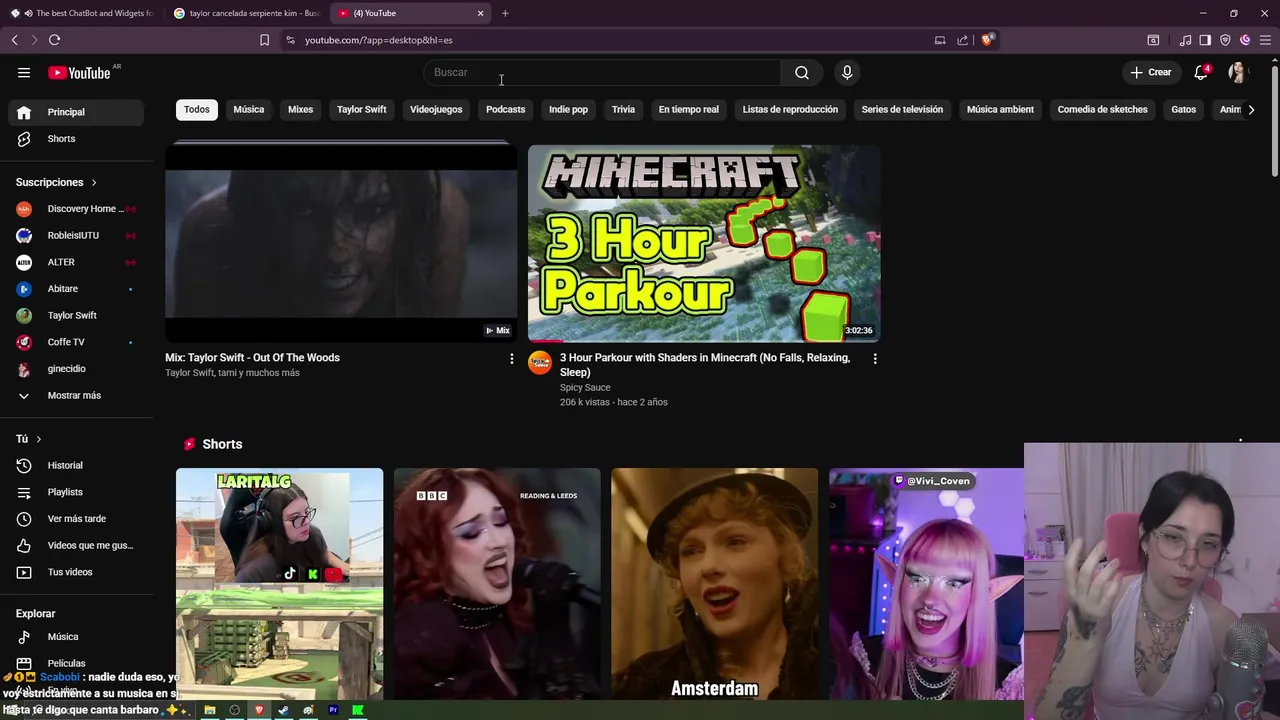Click the YouTube logo

[x=79, y=72]
